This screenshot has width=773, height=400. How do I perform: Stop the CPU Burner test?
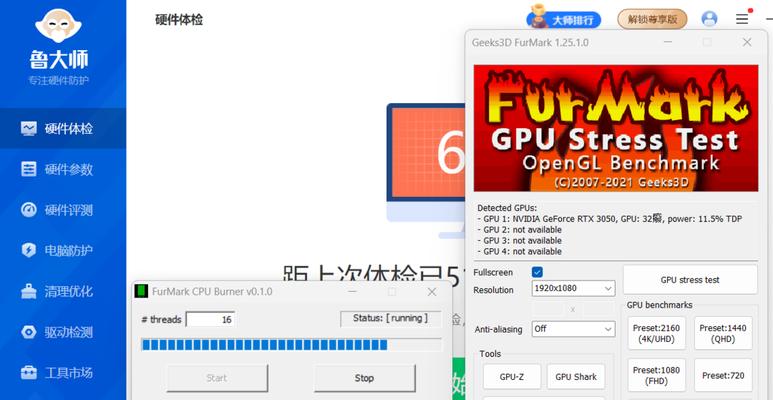pos(364,378)
